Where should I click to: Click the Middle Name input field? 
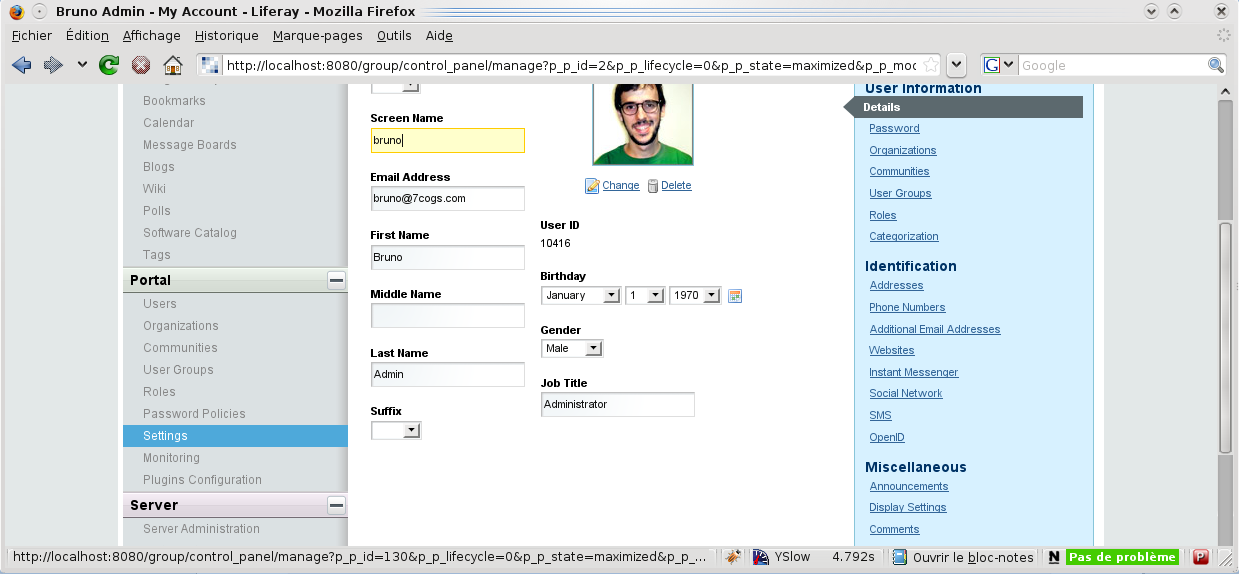coord(448,316)
